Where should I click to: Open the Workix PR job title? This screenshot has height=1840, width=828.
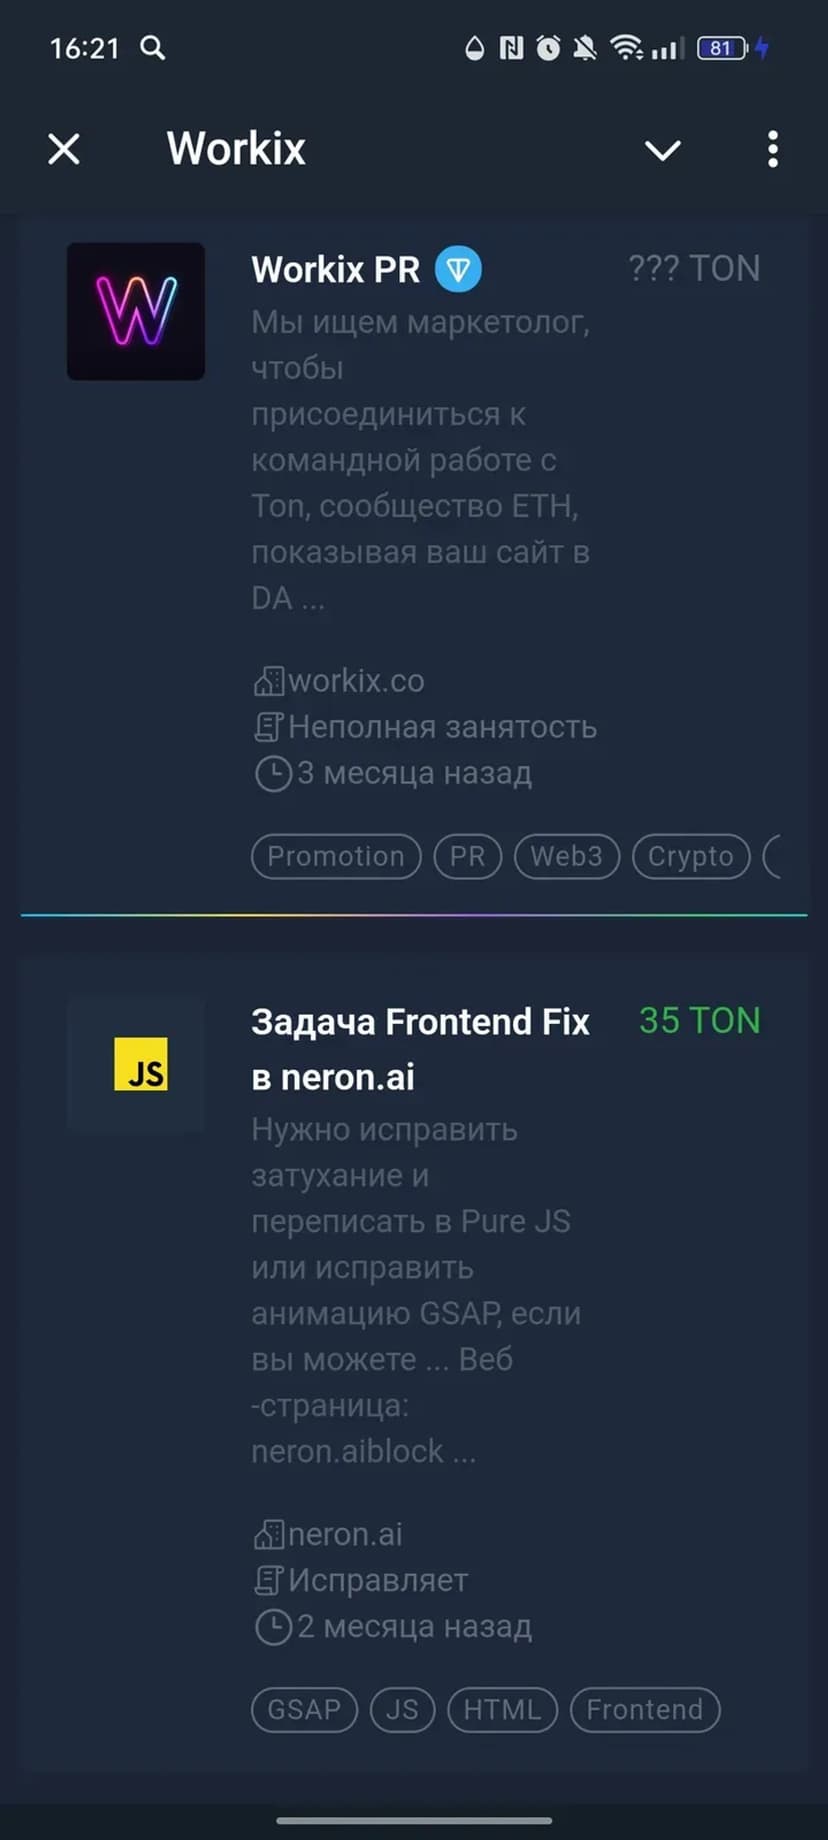335,269
